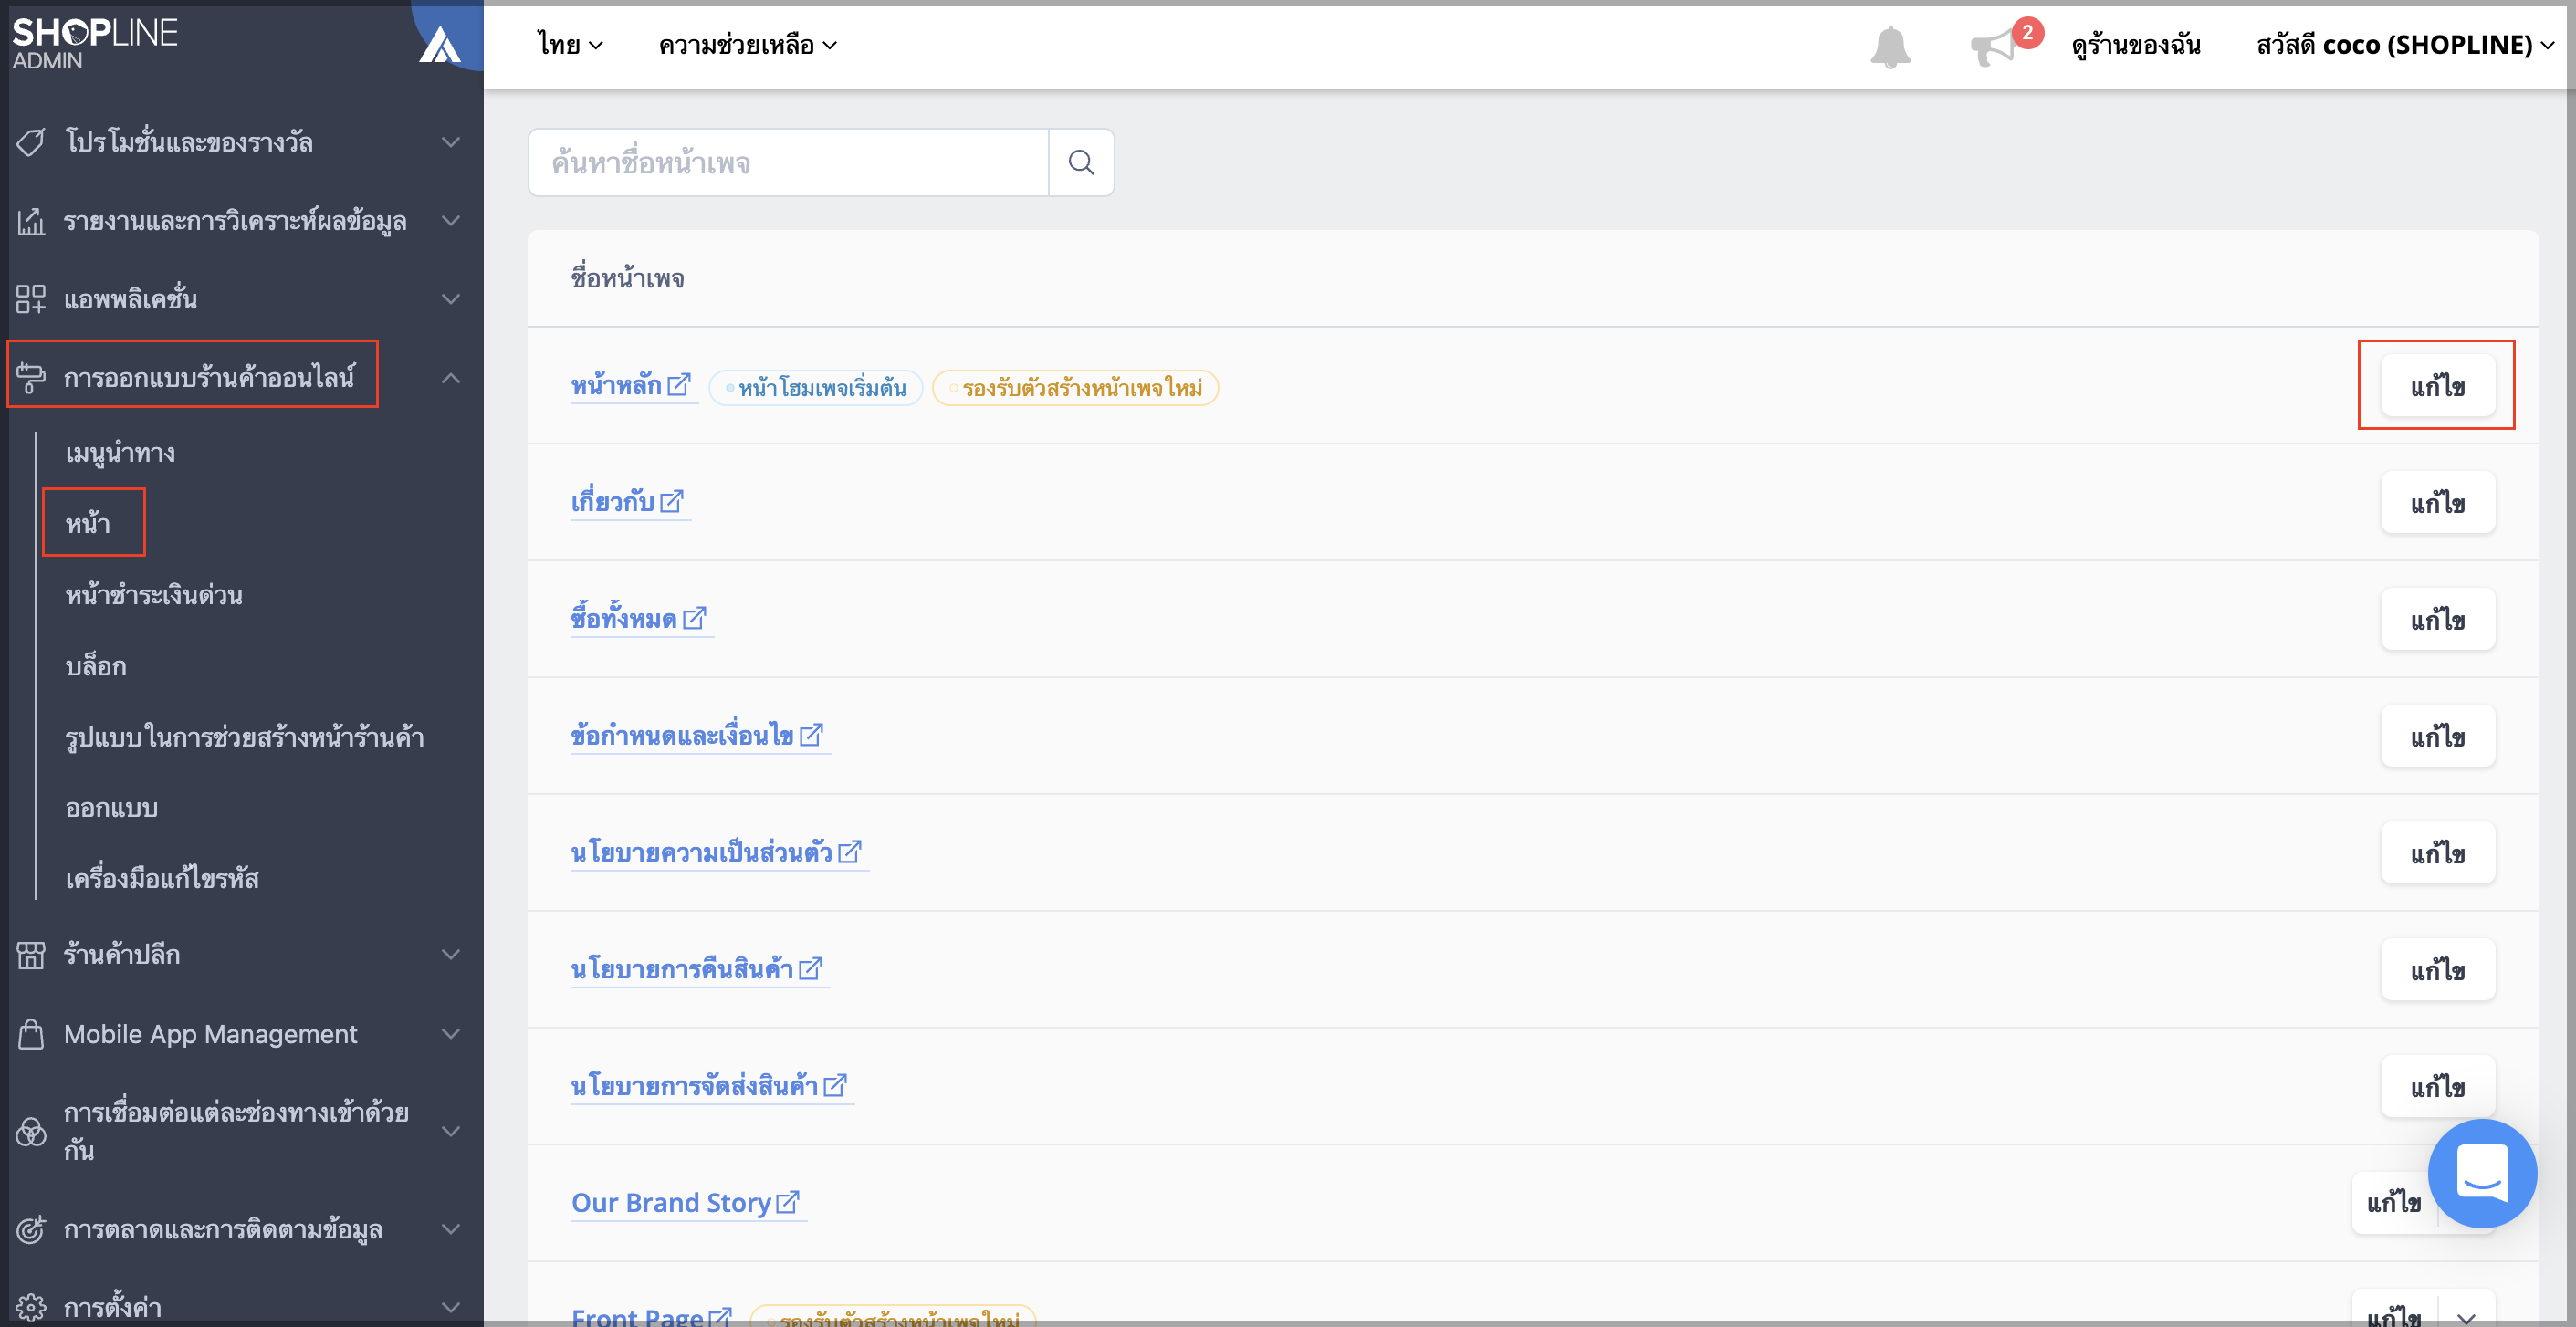This screenshot has width=2576, height=1327.
Task: Click แก้ไข for the หน้าหลัก row
Action: [2437, 386]
